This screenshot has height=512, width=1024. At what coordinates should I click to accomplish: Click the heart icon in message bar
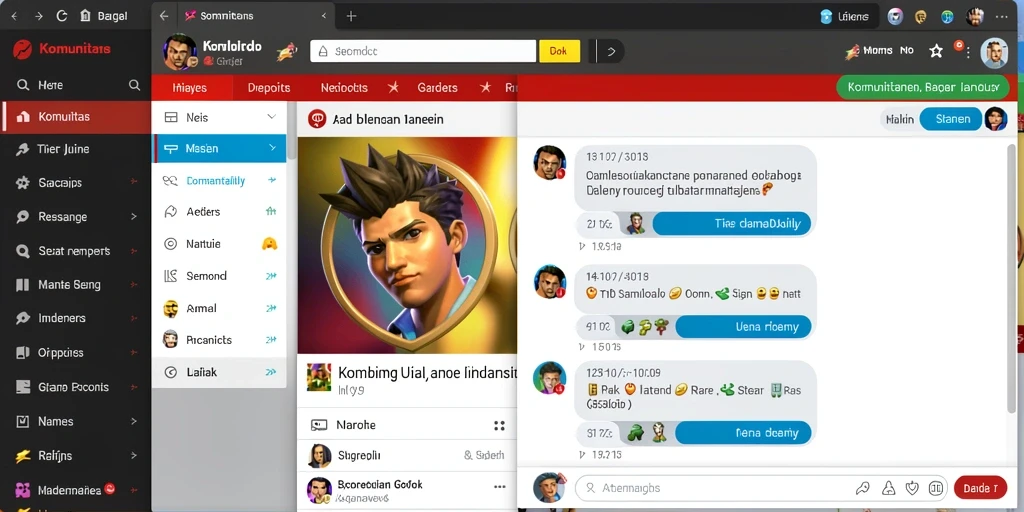tap(912, 488)
